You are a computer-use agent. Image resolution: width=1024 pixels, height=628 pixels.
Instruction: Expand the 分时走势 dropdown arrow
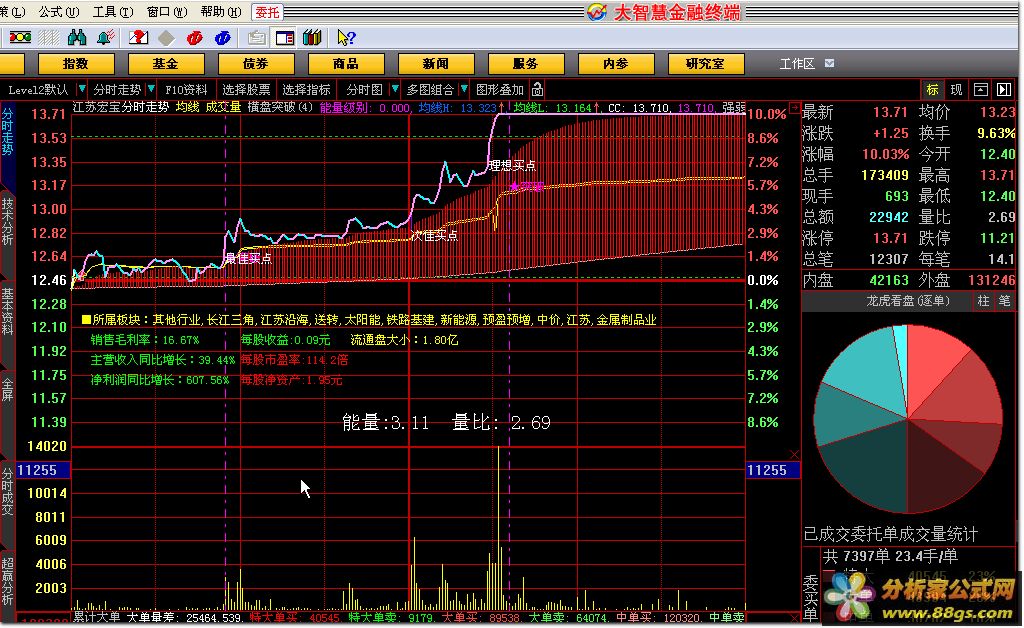tap(151, 89)
